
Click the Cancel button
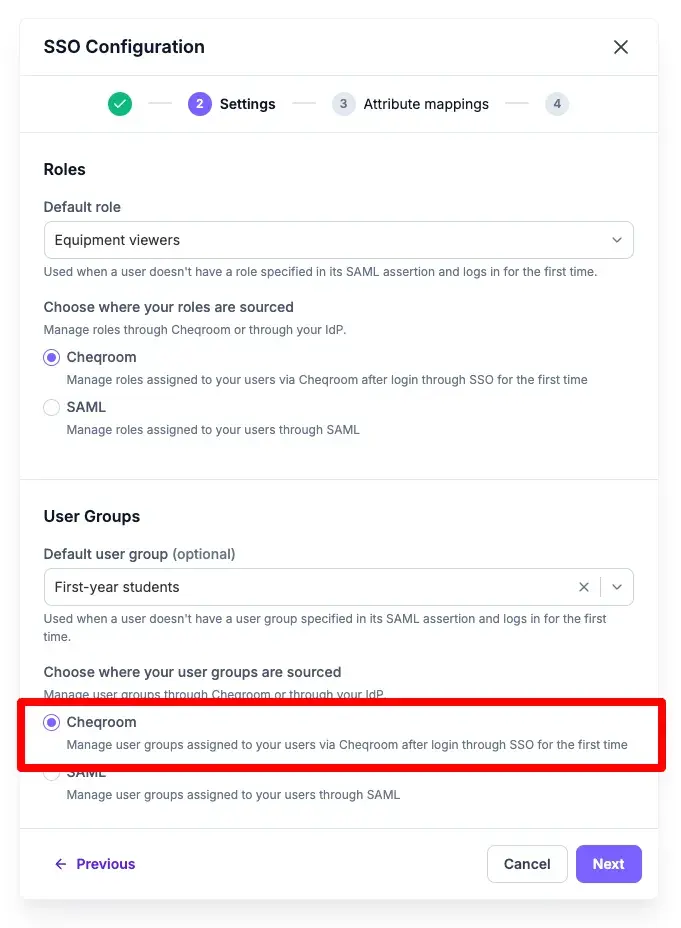click(x=527, y=864)
